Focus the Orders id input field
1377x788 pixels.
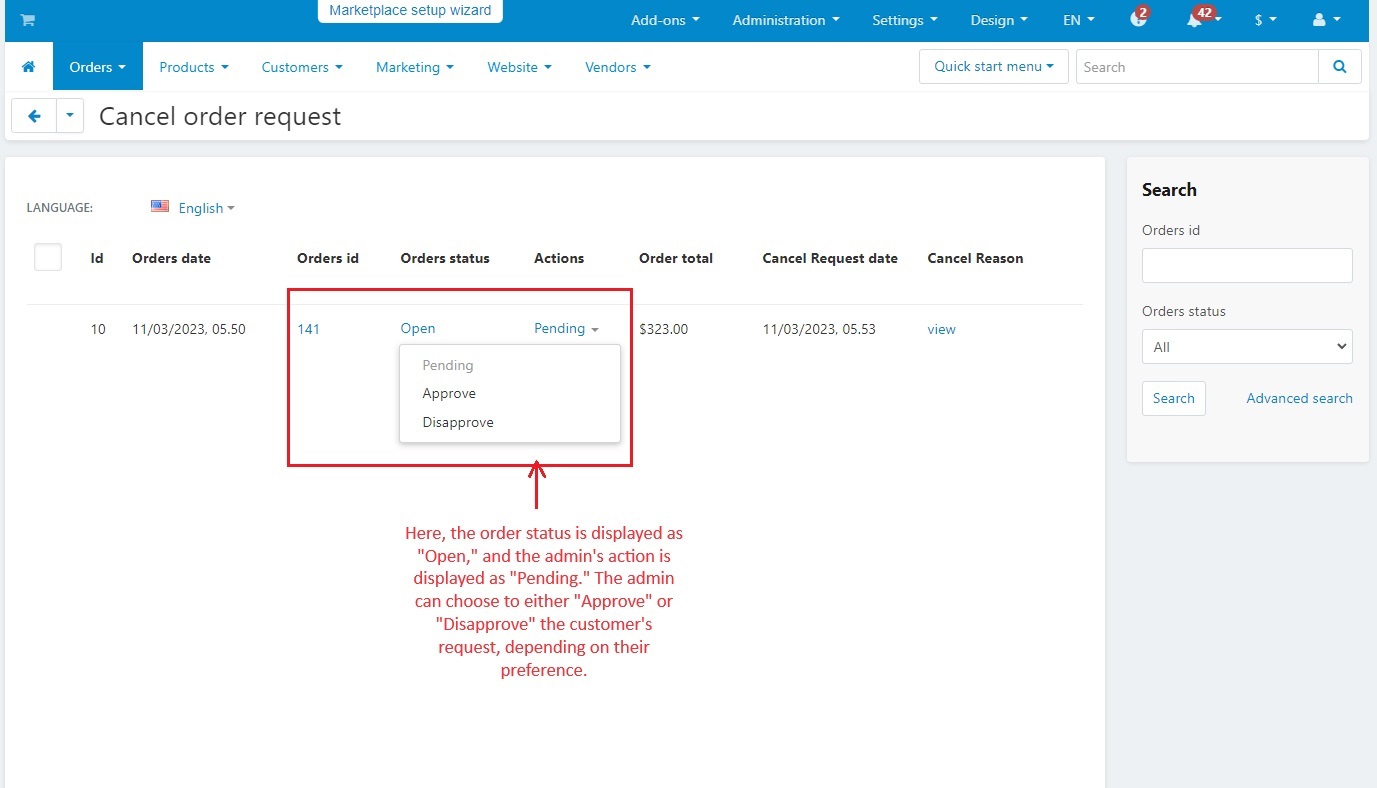point(1247,265)
